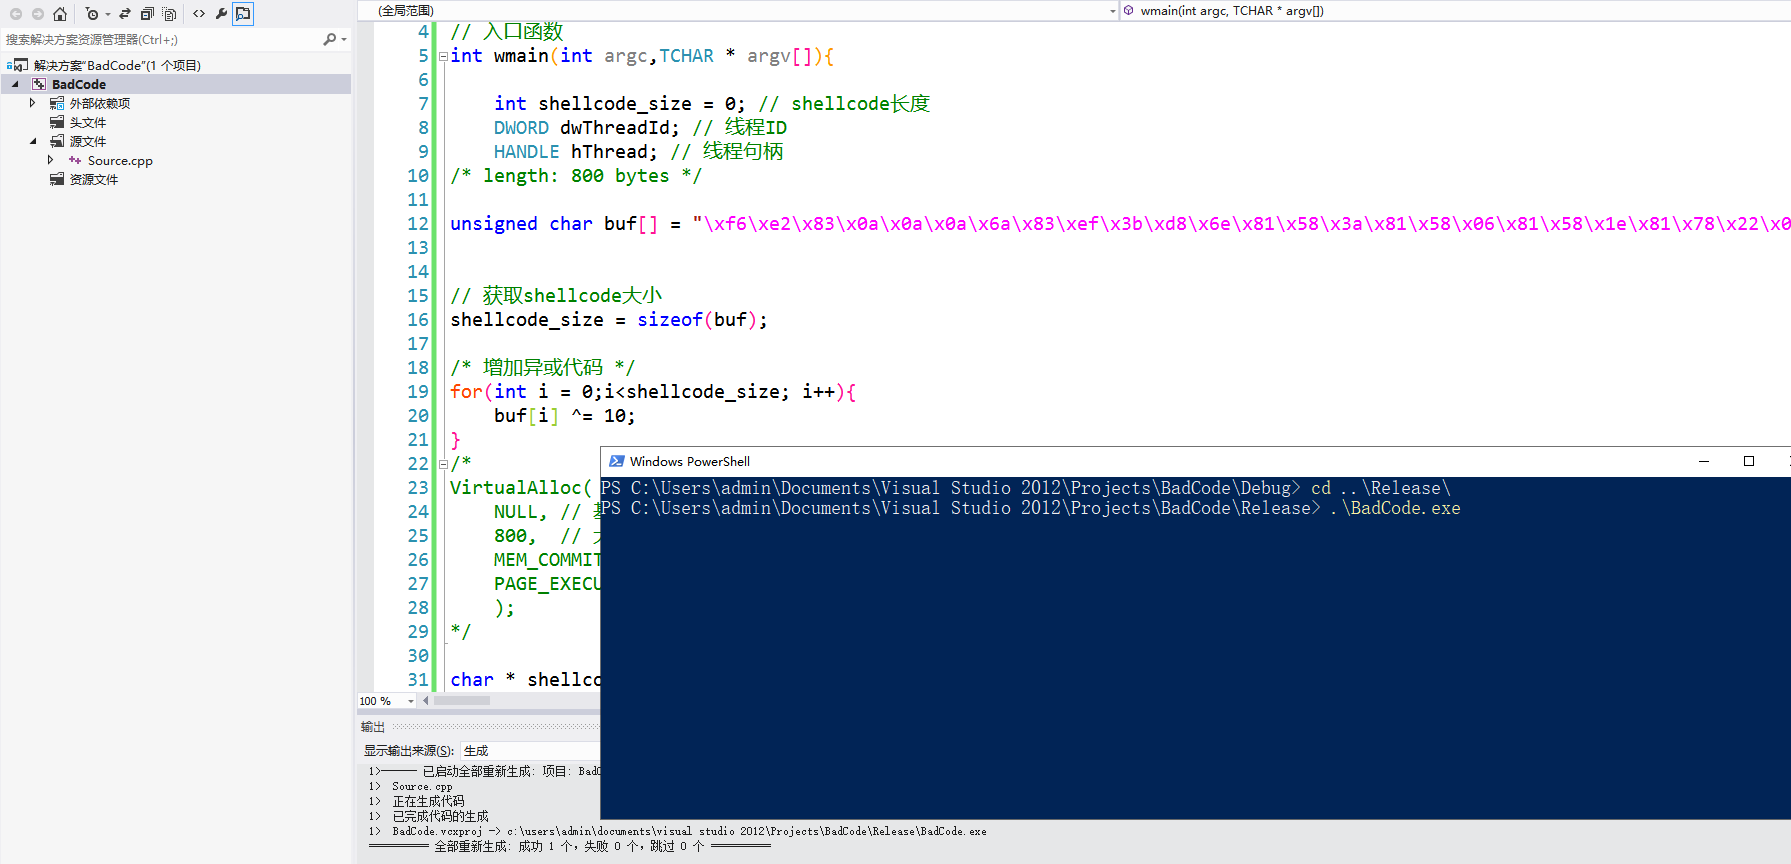
Task: Expand the 外部依赖项 folder
Action: pyautogui.click(x=33, y=103)
